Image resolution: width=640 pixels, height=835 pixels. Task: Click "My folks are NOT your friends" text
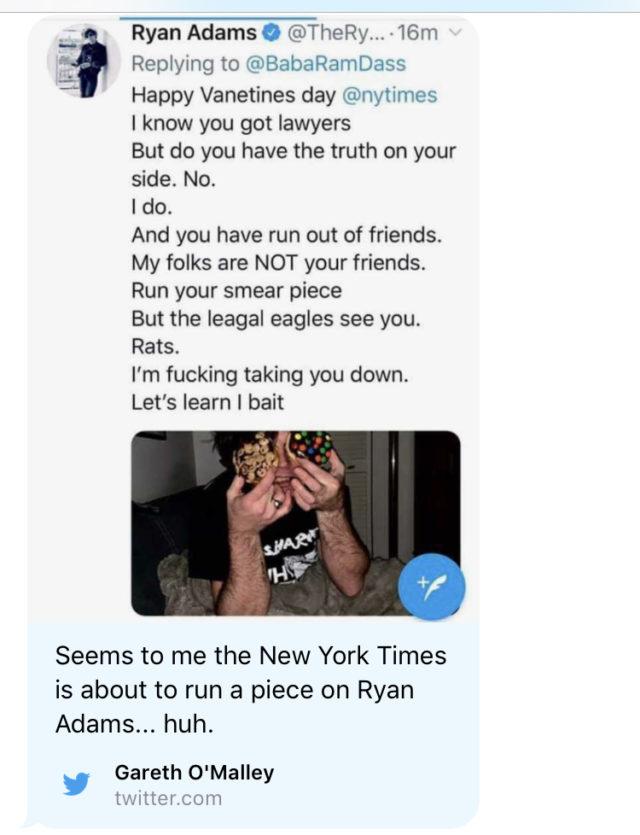click(278, 264)
